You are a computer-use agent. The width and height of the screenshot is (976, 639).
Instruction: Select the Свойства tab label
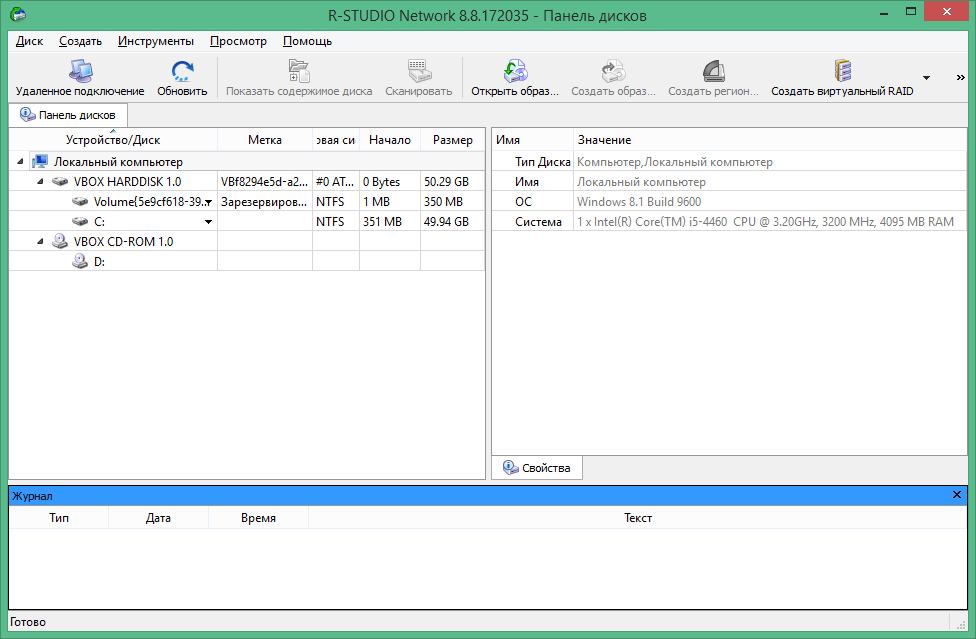pyautogui.click(x=546, y=468)
